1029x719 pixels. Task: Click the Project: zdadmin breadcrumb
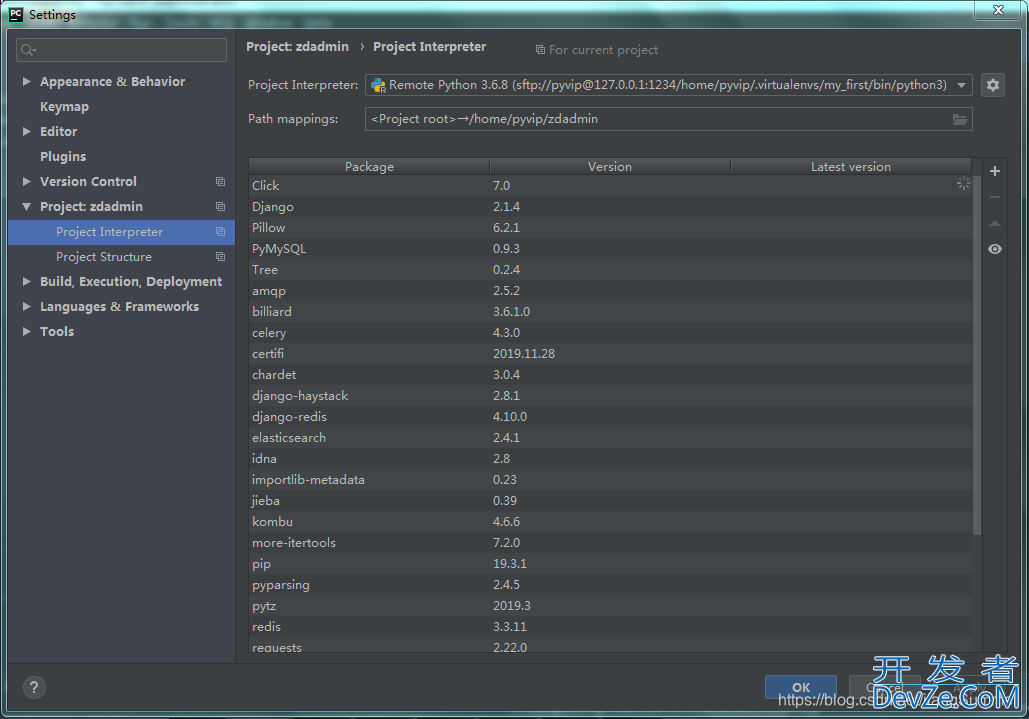tap(297, 47)
